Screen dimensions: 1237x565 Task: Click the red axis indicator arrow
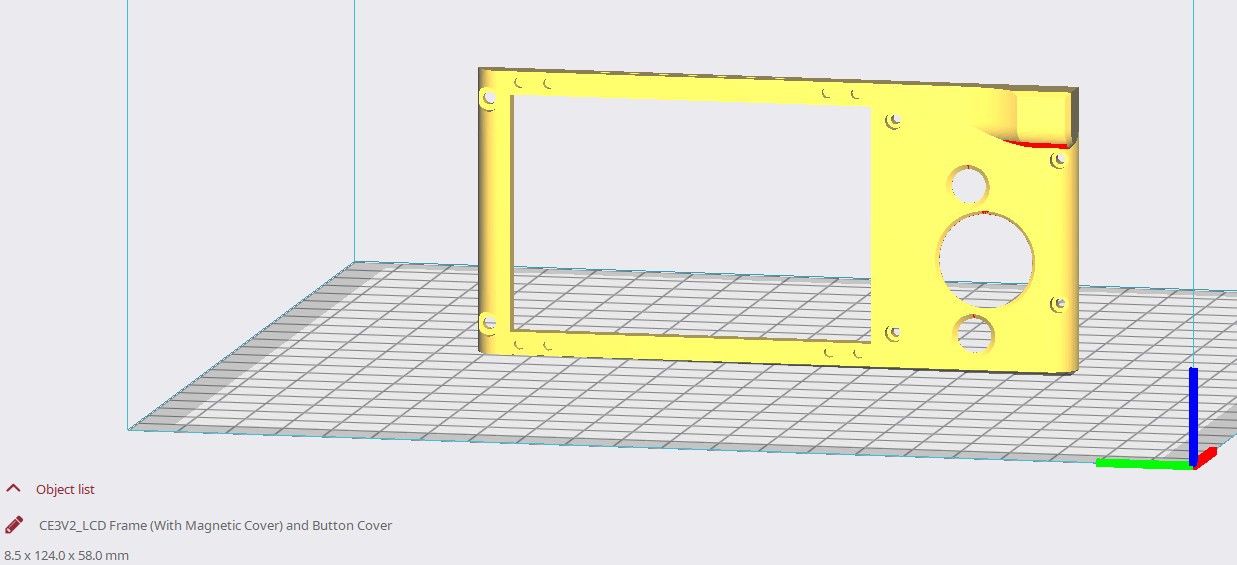[1206, 457]
